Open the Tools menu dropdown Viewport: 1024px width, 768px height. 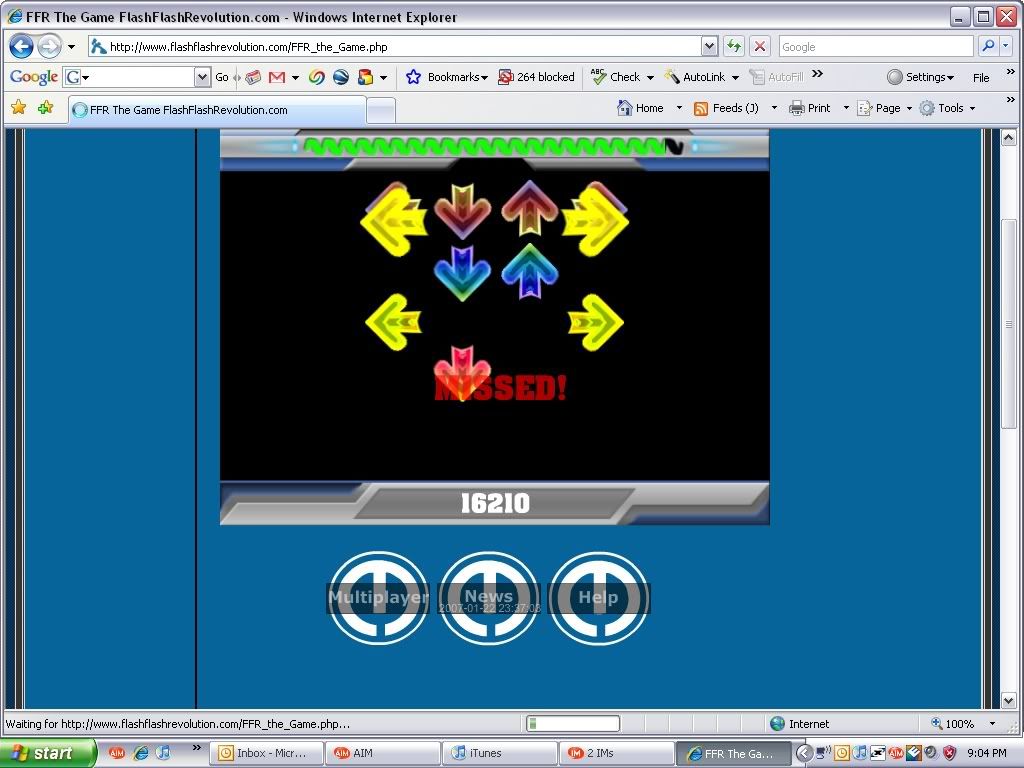point(946,108)
